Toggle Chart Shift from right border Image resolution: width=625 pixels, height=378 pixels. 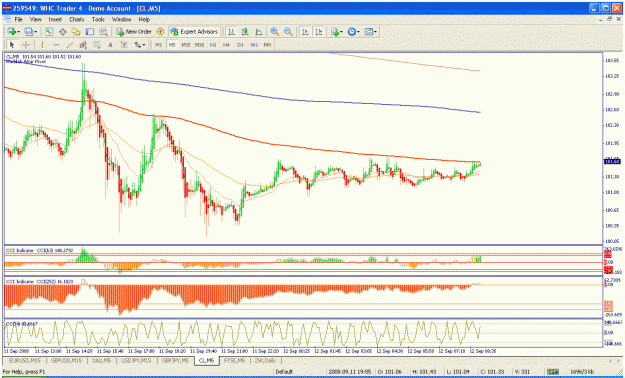tap(319, 32)
